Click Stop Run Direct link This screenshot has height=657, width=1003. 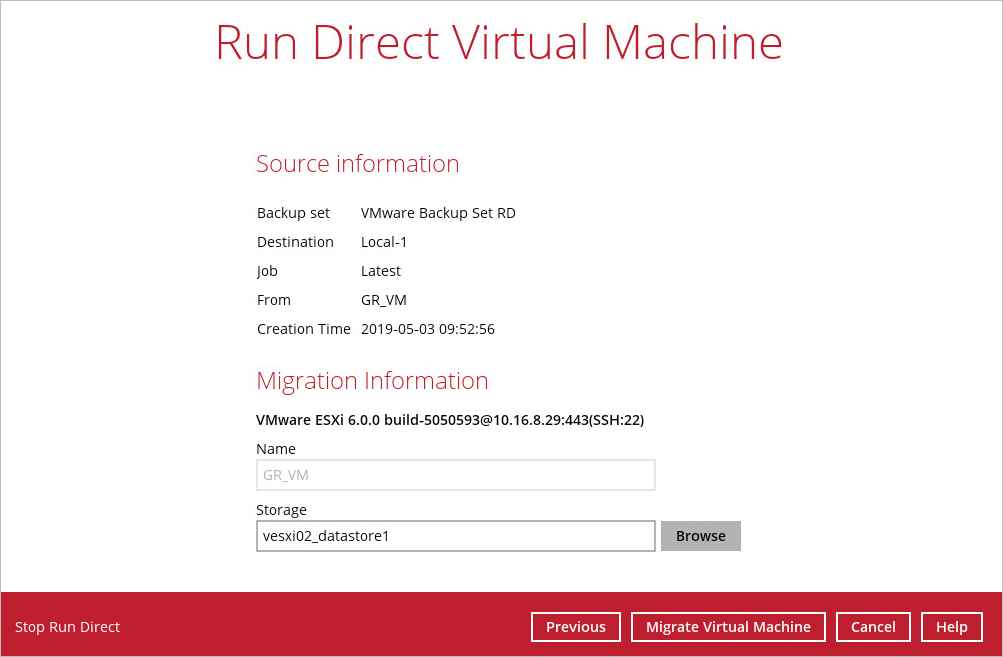(x=67, y=627)
